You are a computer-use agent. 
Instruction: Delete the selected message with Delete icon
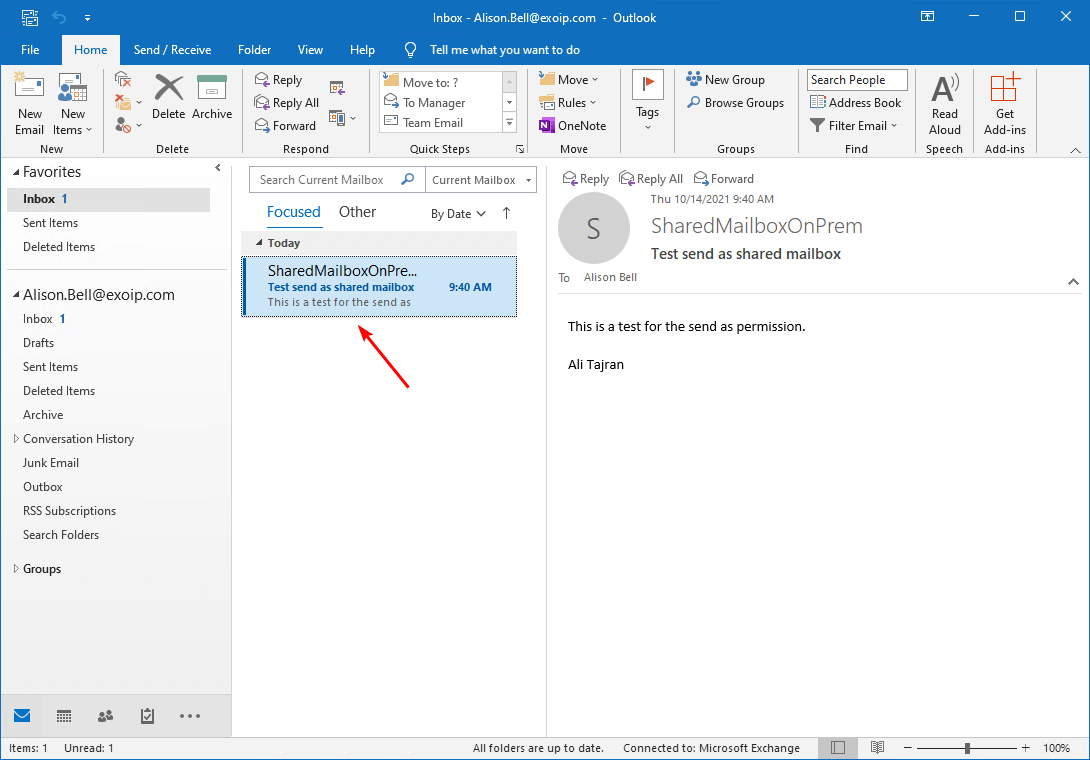168,97
